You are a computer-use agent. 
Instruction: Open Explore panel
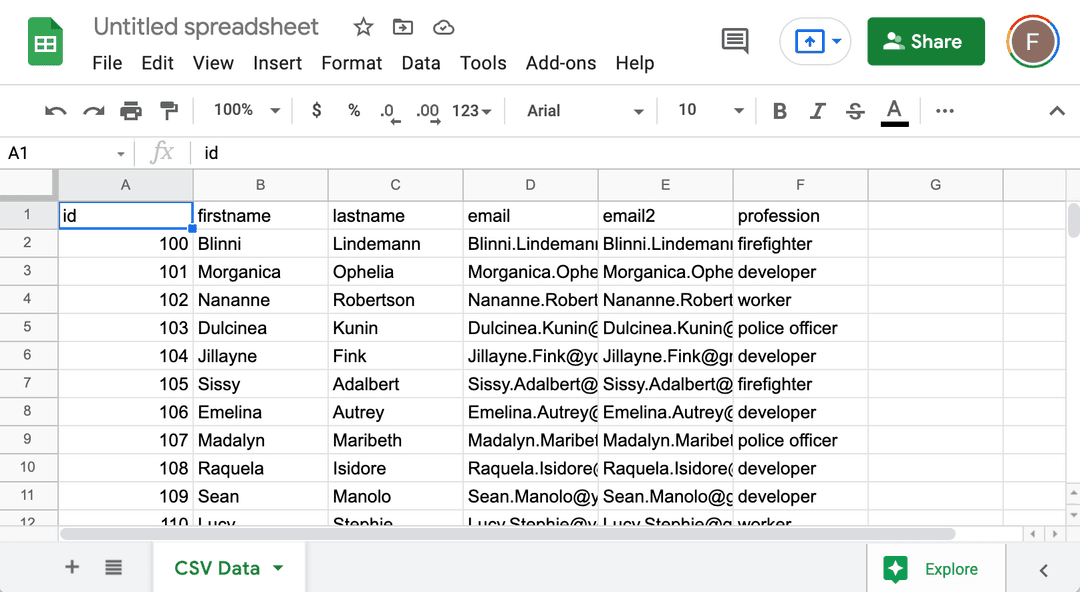click(936, 568)
